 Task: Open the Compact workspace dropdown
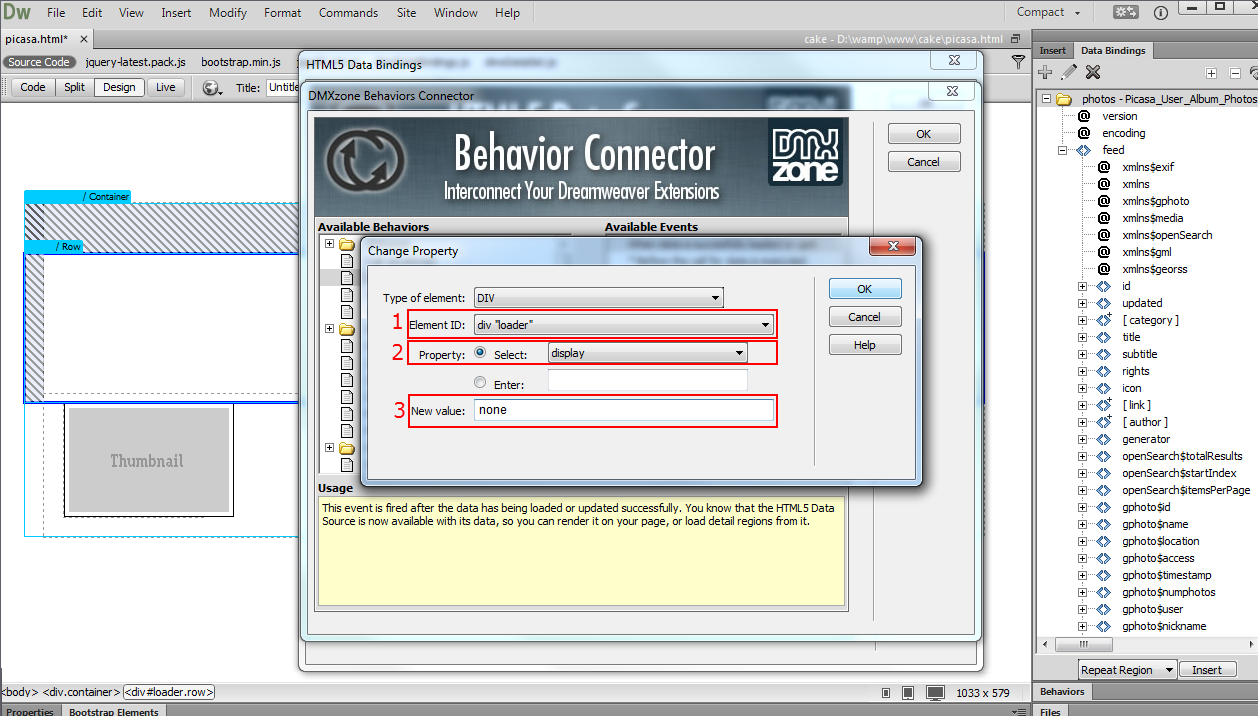(1049, 12)
